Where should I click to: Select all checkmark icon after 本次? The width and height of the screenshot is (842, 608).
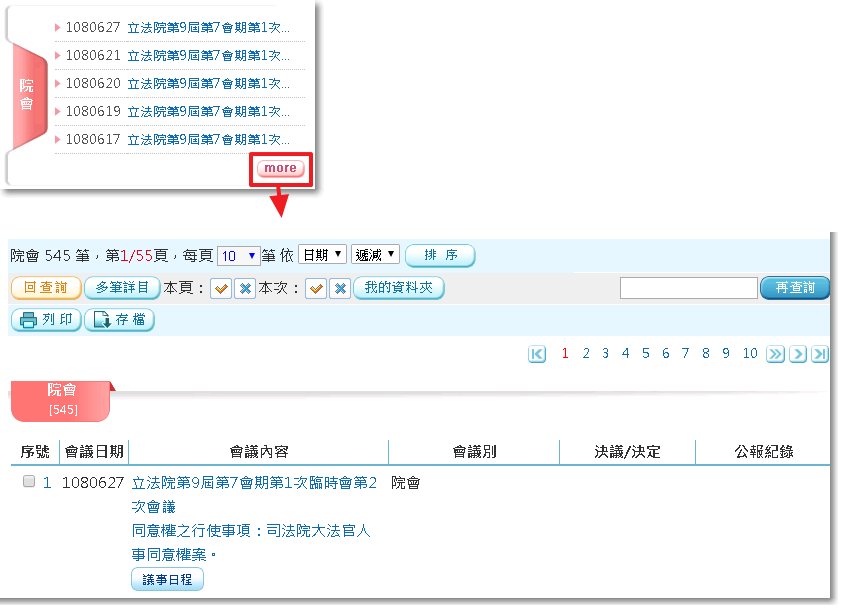click(x=316, y=289)
